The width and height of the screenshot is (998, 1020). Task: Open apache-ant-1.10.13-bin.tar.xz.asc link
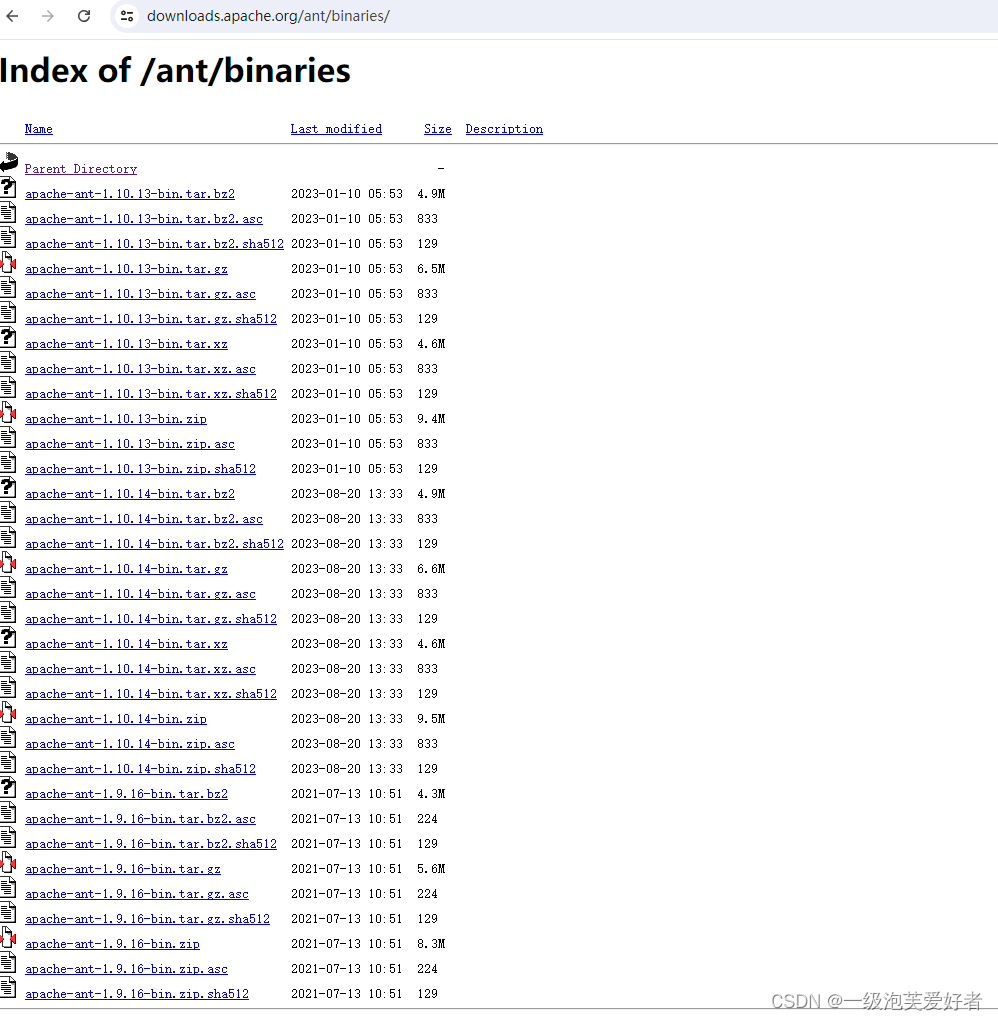tap(141, 369)
